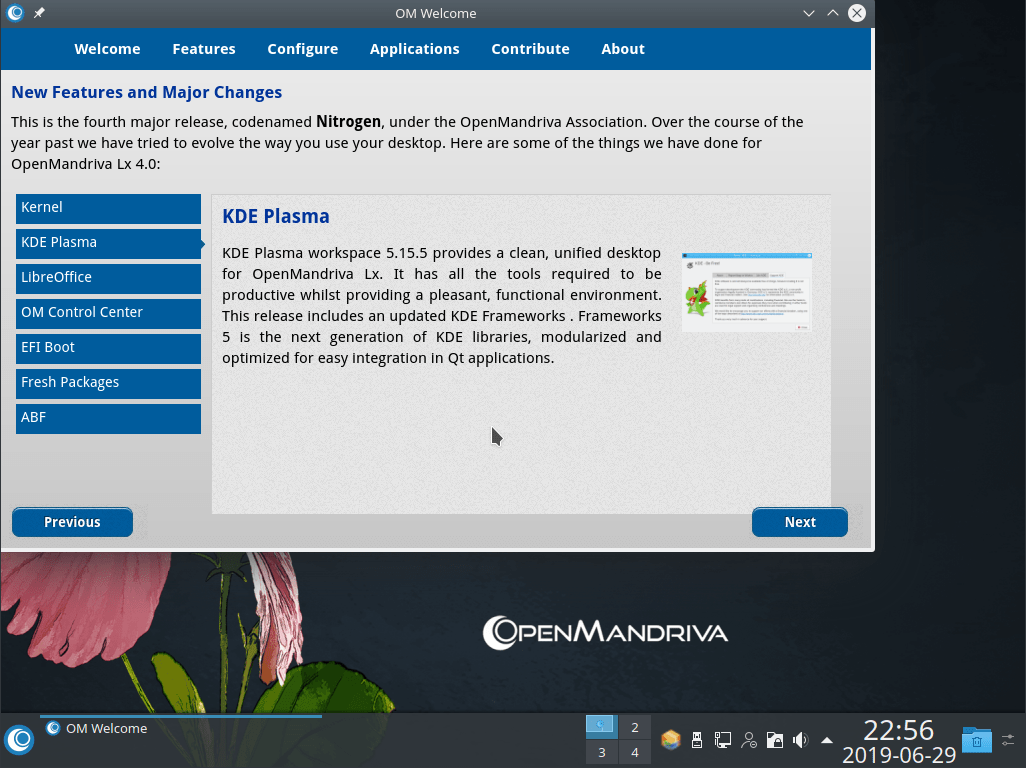The image size is (1026, 768).
Task: Select EFI Boot in the feature list
Action: pyautogui.click(x=108, y=348)
